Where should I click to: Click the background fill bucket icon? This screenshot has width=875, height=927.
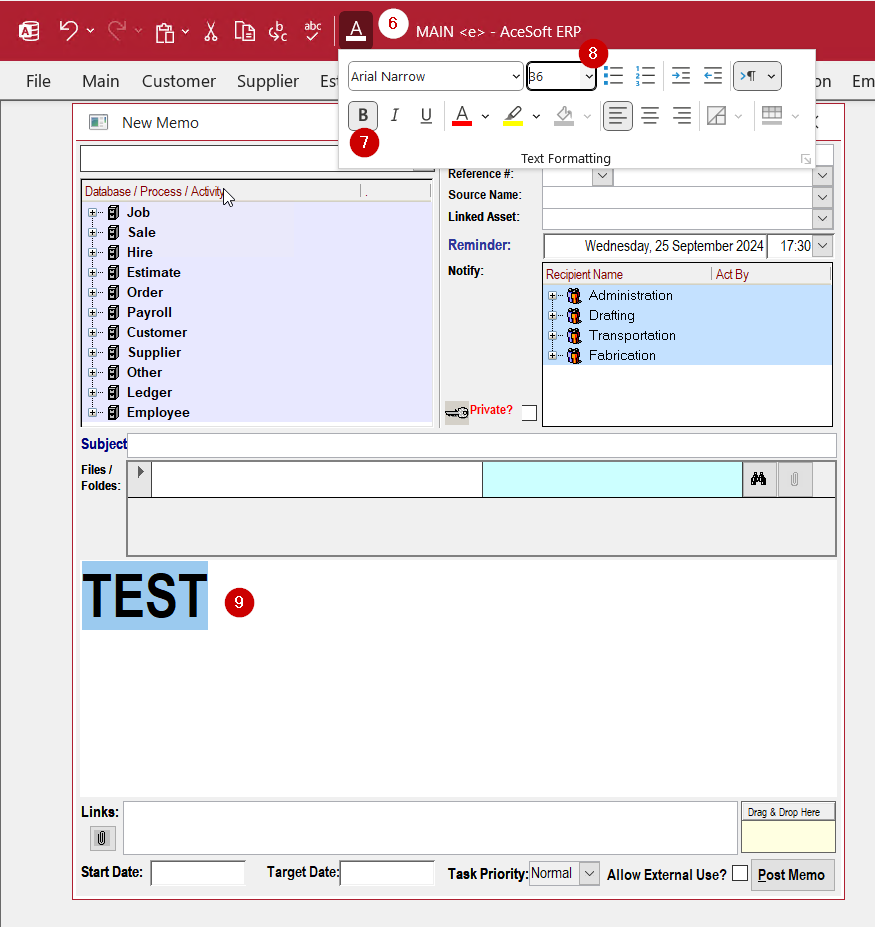[x=564, y=115]
